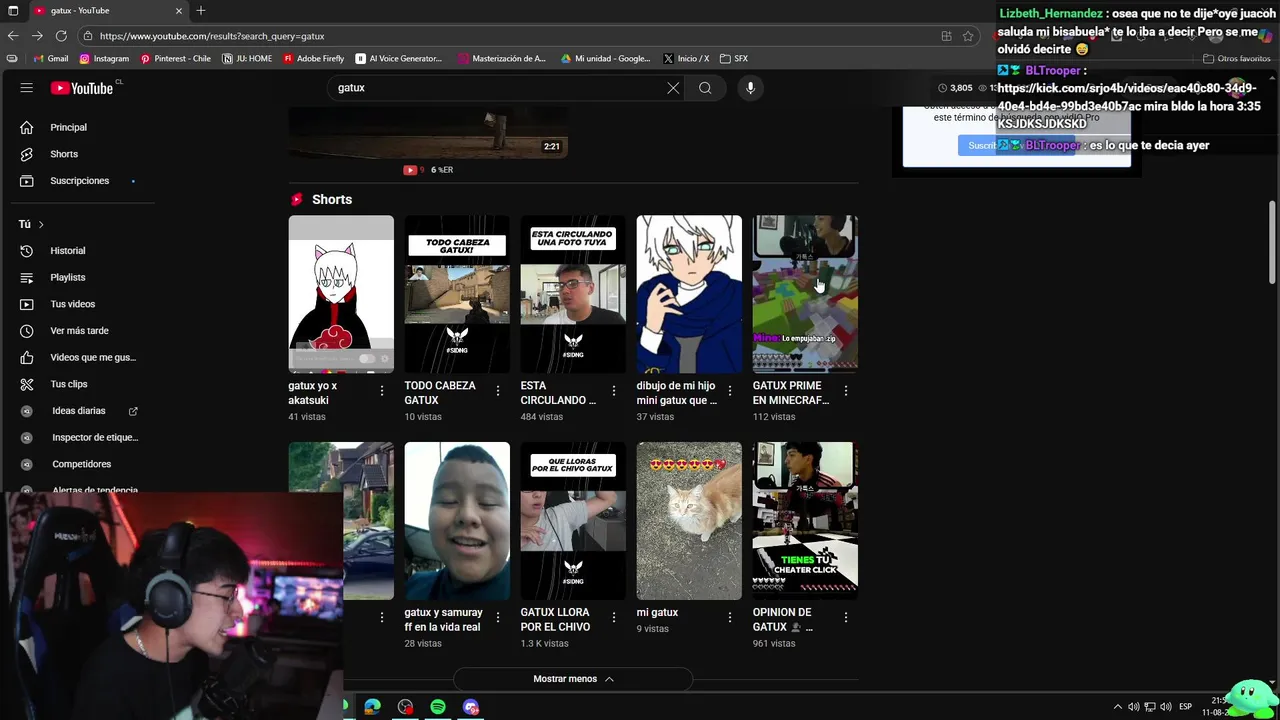
Task: Open options for OPINION DE GATUX short
Action: 846,618
